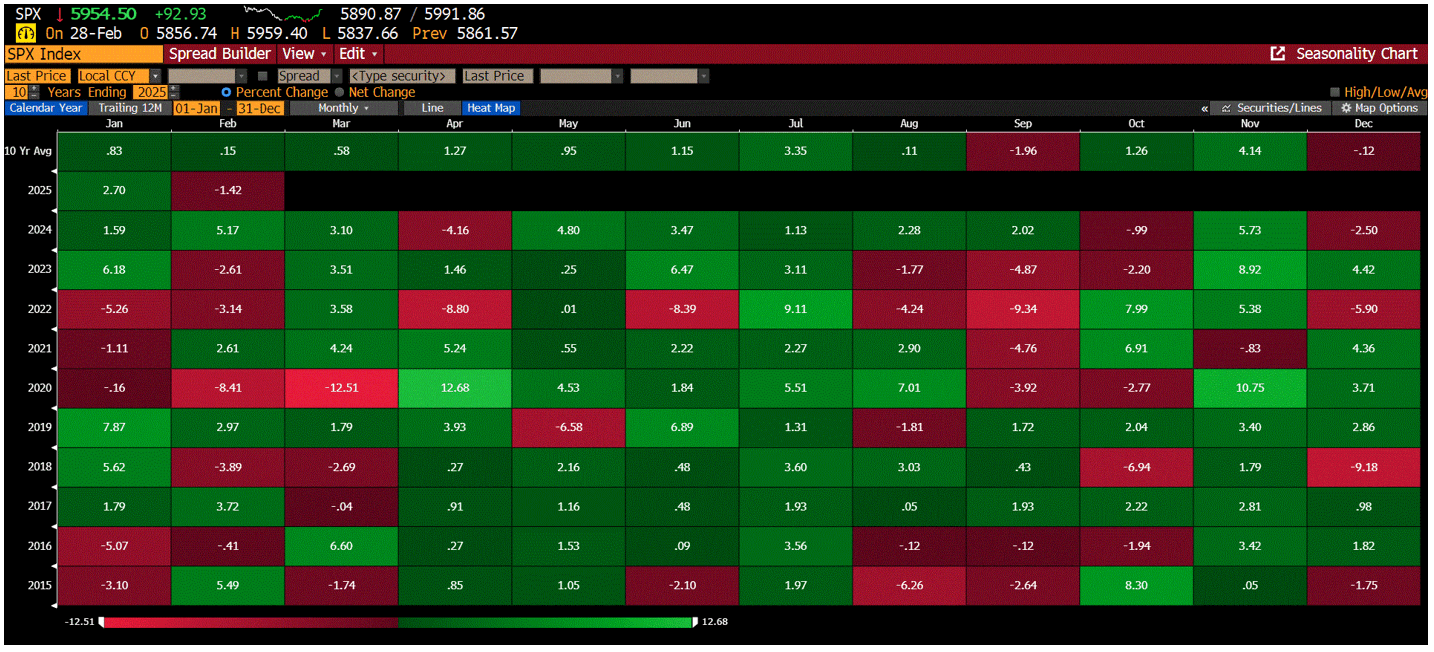
Task: Open the Monthly period dropdown
Action: click(346, 107)
